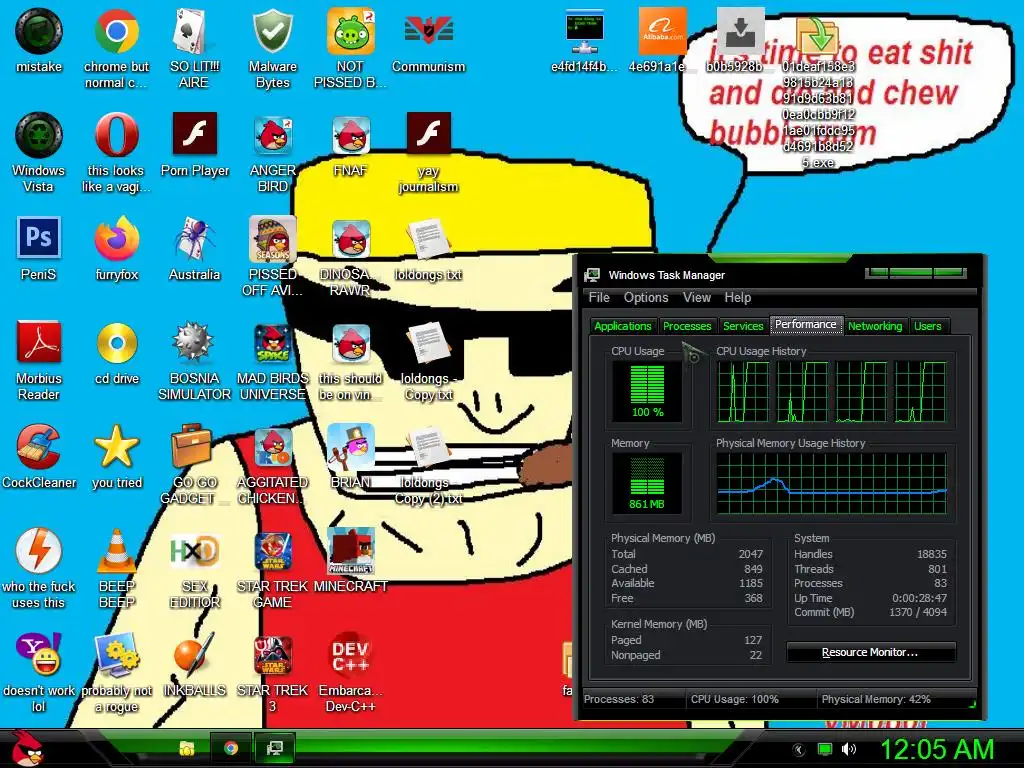This screenshot has width=1024, height=768.
Task: Switch to the Users tab
Action: click(927, 326)
